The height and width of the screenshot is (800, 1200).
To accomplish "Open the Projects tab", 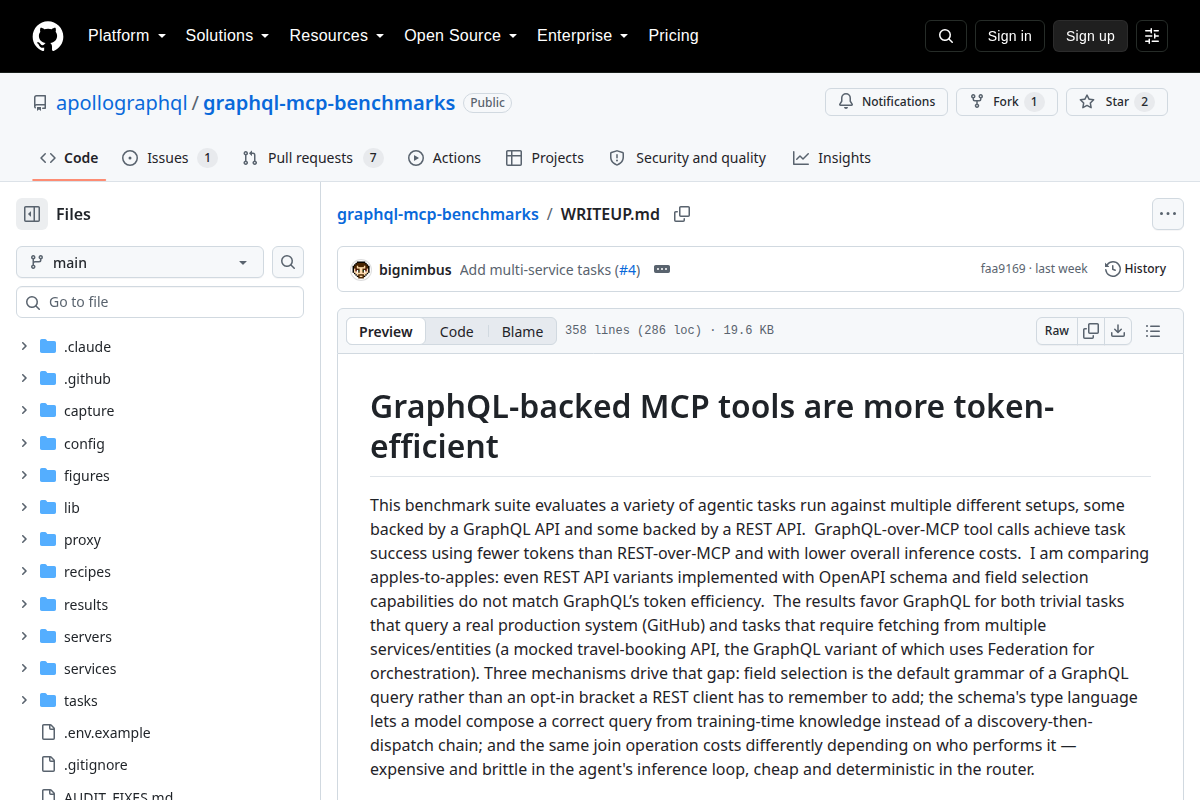I will click(545, 158).
